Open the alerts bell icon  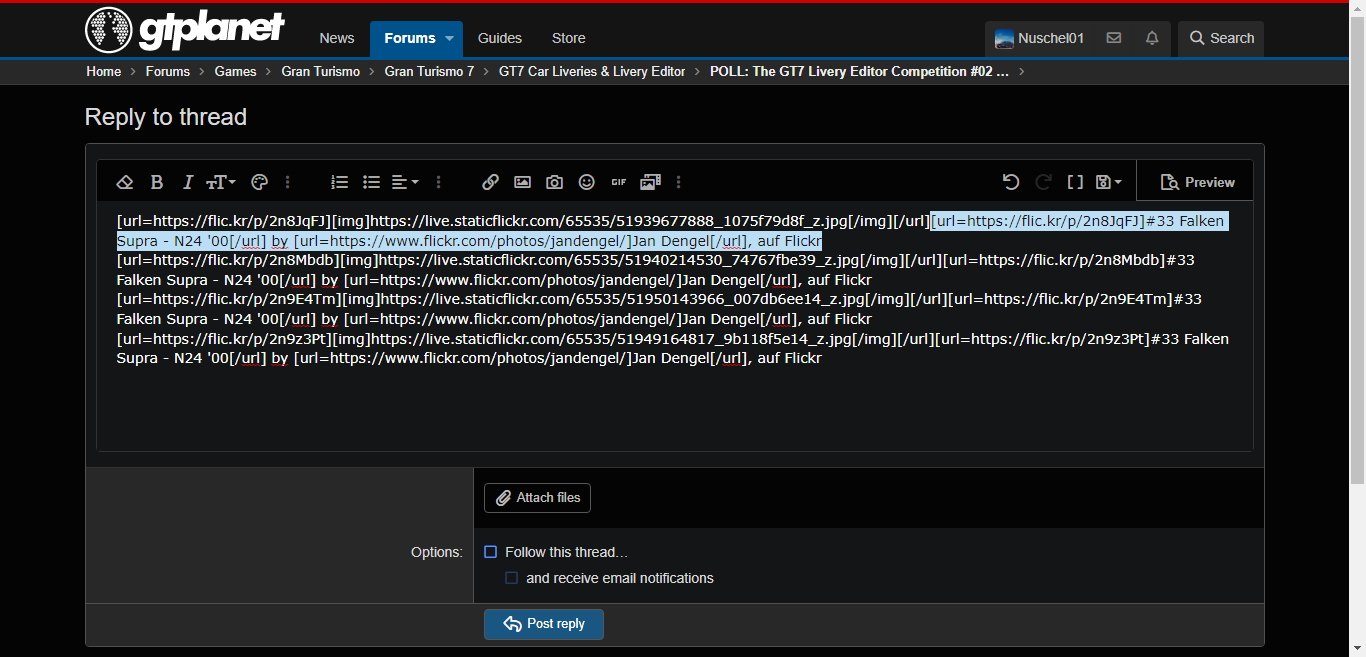pyautogui.click(x=1152, y=38)
